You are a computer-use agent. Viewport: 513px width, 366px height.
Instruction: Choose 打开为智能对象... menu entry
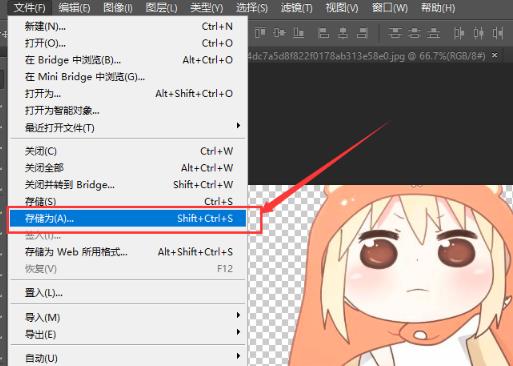click(x=128, y=110)
